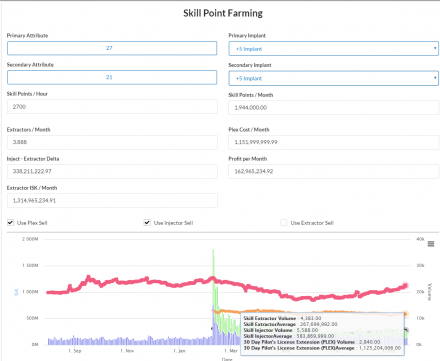Enable the Use Extractor Sell checkbox
Viewport: 440px width, 361px height.
click(284, 223)
